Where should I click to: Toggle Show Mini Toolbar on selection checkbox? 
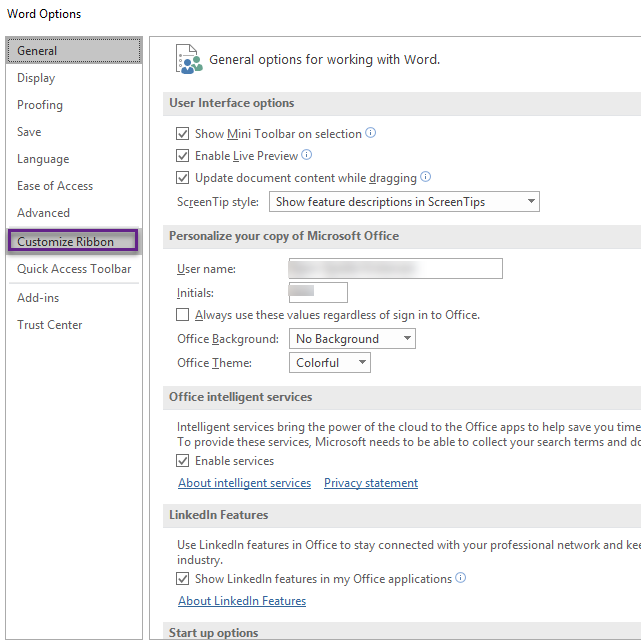(x=182, y=134)
